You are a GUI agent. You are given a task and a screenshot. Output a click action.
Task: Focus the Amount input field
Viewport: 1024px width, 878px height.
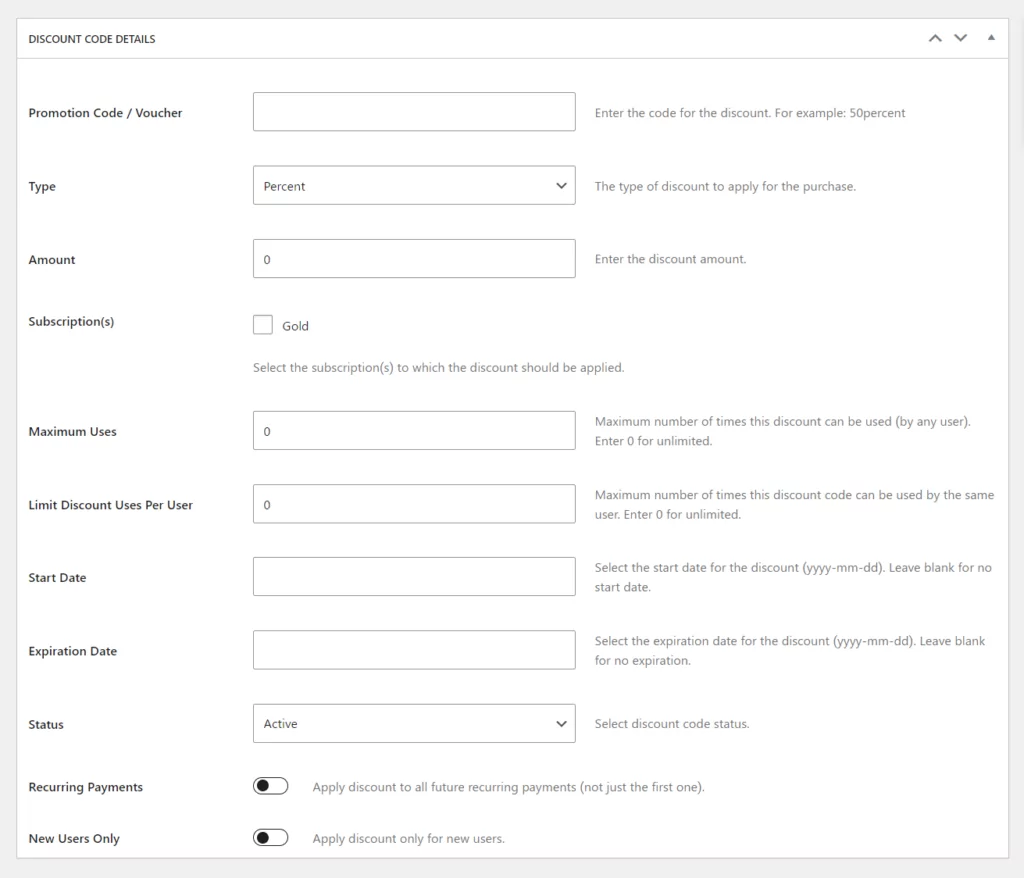coord(414,259)
